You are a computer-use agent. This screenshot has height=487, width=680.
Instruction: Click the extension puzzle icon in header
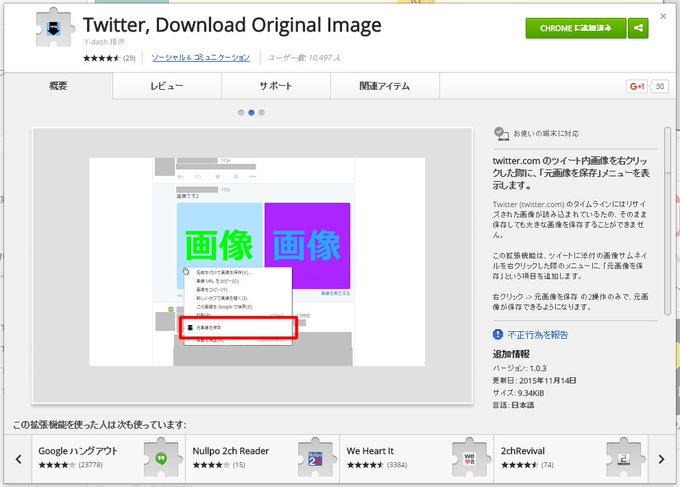coord(54,28)
